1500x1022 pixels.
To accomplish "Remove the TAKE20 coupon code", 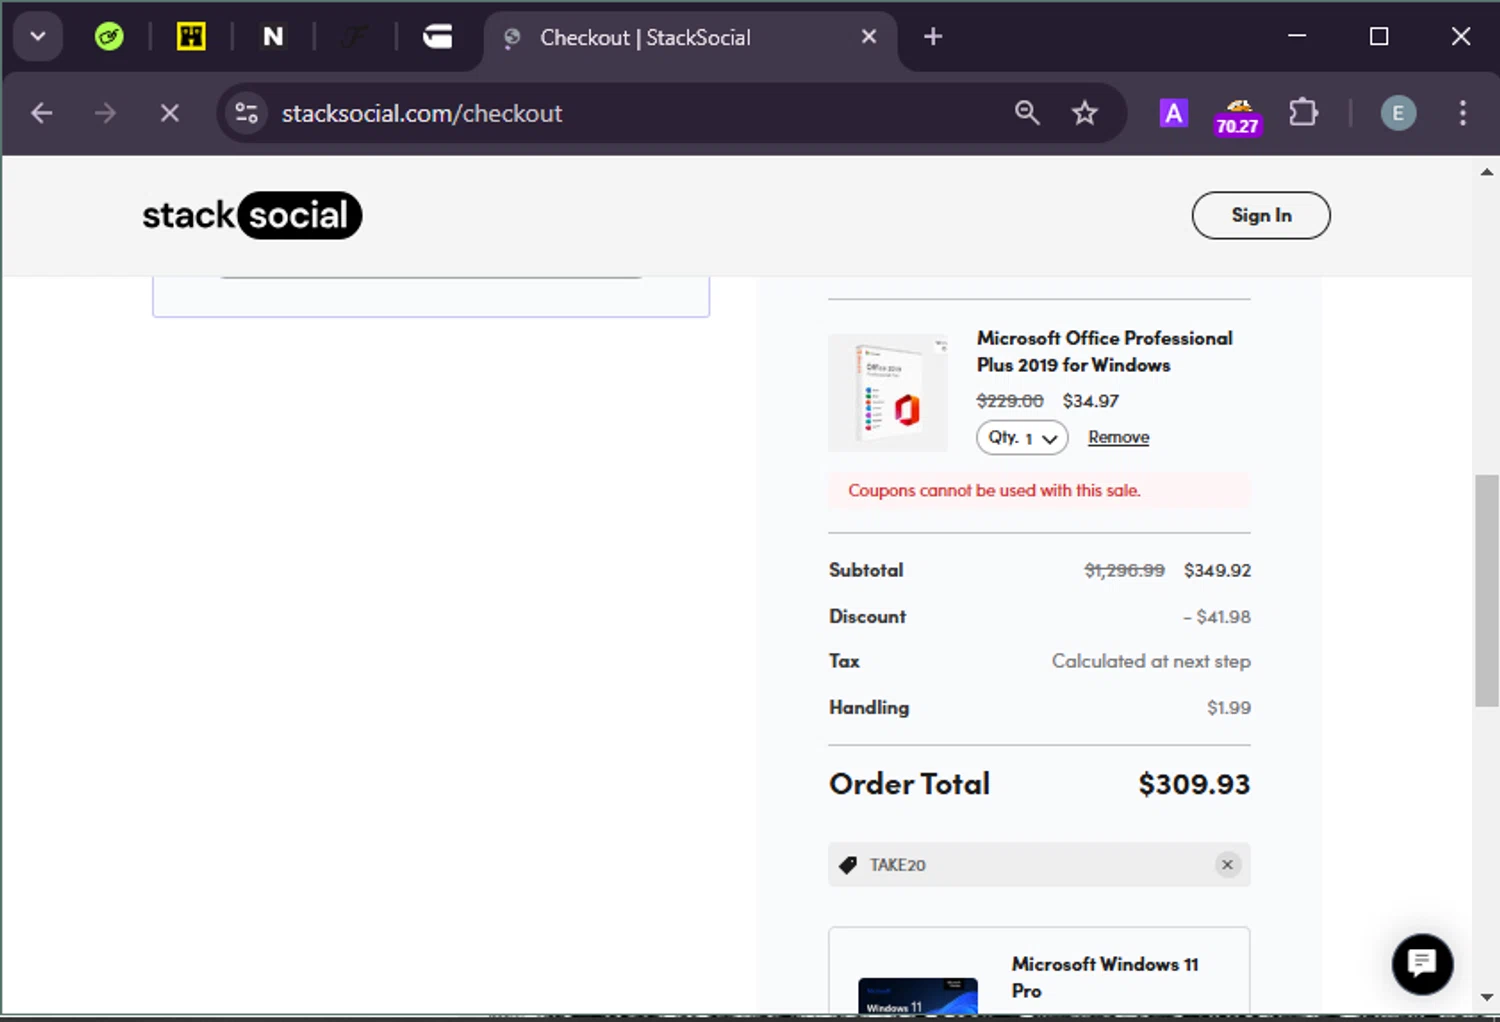I will [1227, 865].
